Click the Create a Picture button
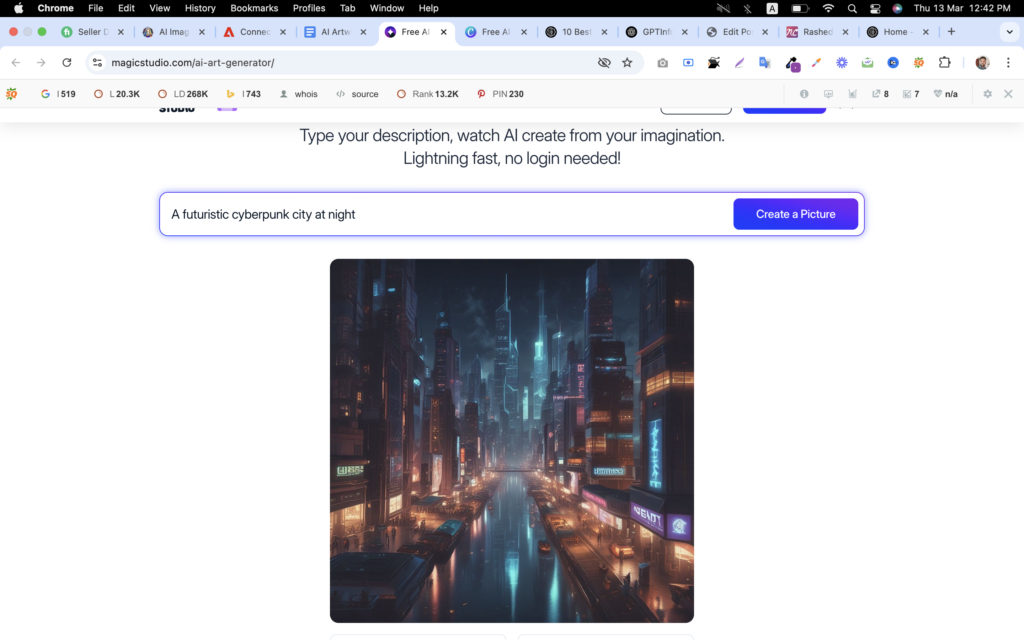This screenshot has height=640, width=1024. (795, 214)
